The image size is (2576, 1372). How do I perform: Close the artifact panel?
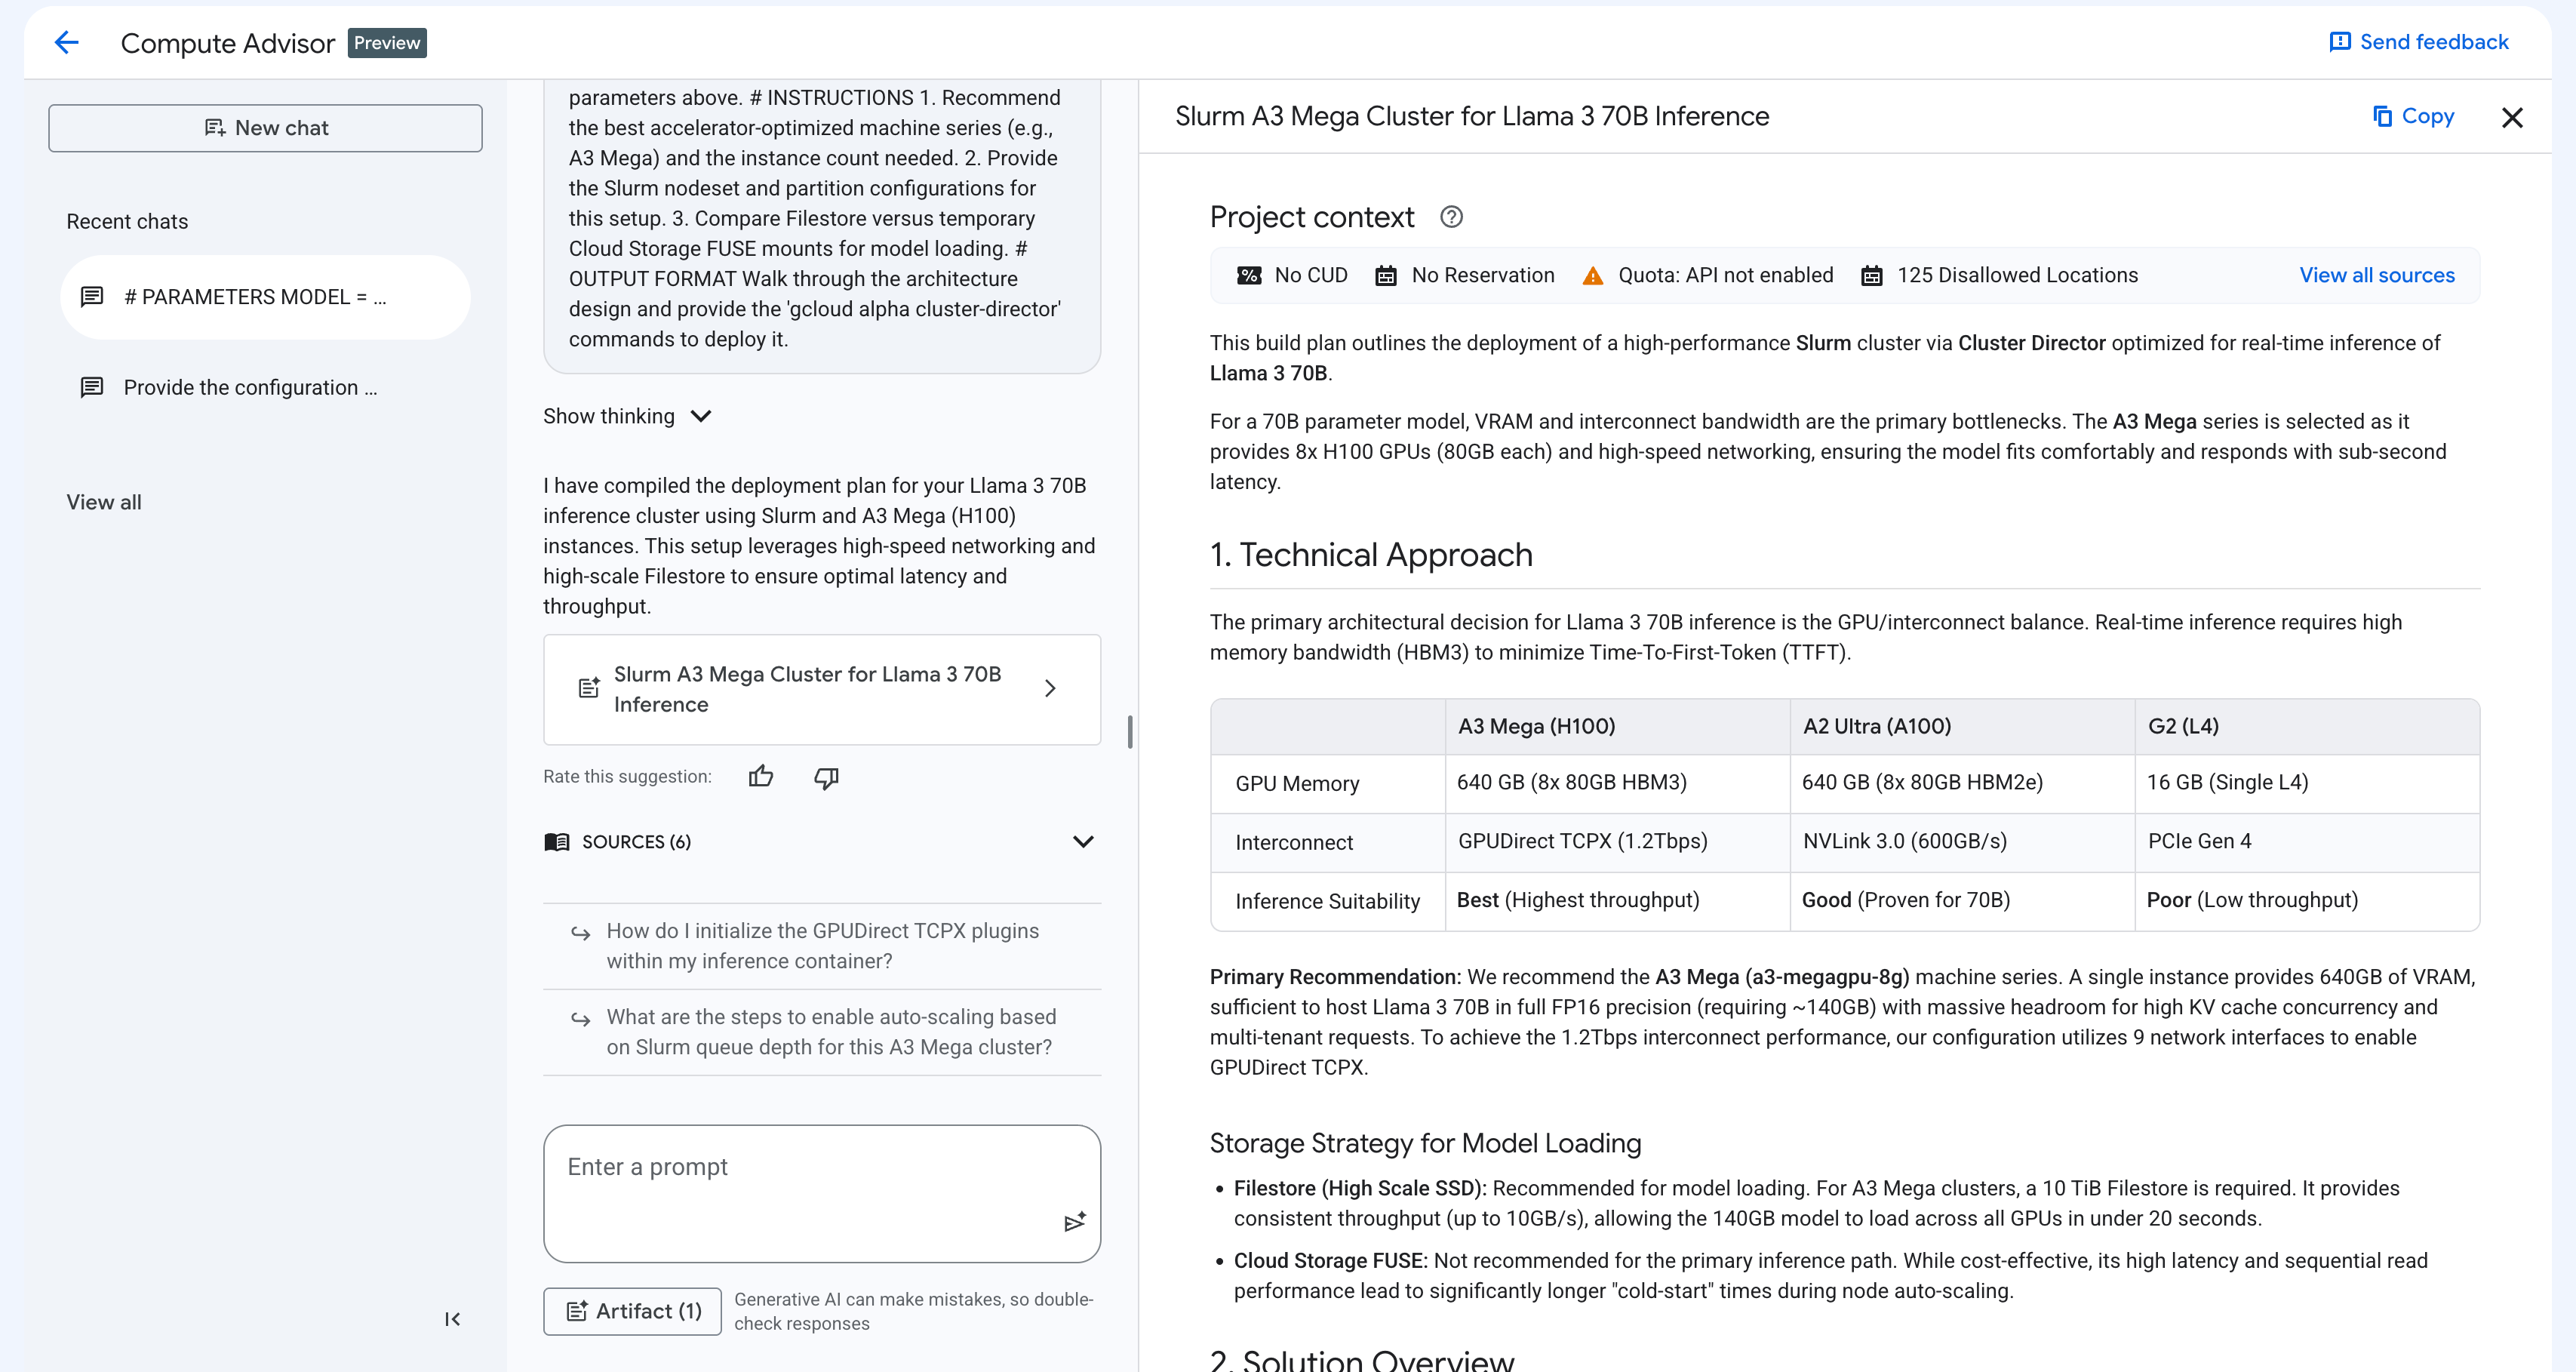coord(2512,117)
